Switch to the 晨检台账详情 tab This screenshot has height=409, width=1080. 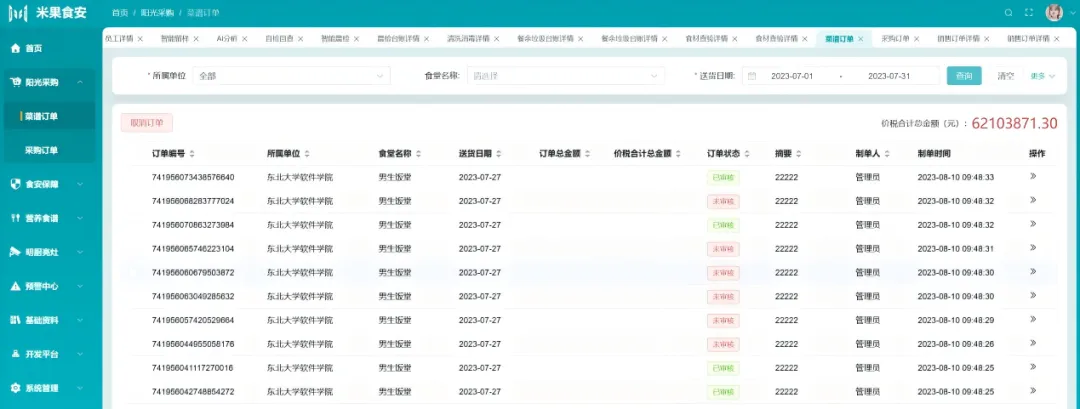coord(398,39)
